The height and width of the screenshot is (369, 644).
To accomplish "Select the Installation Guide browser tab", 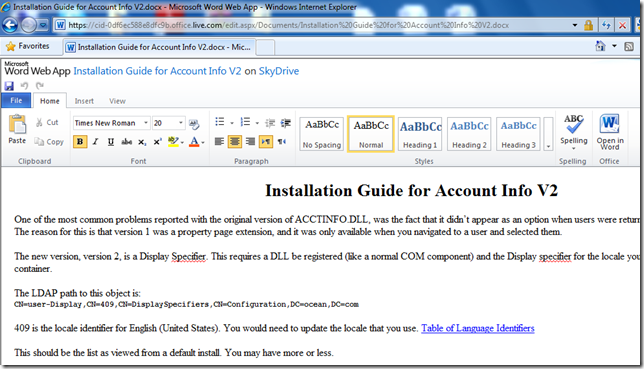I will click(160, 47).
